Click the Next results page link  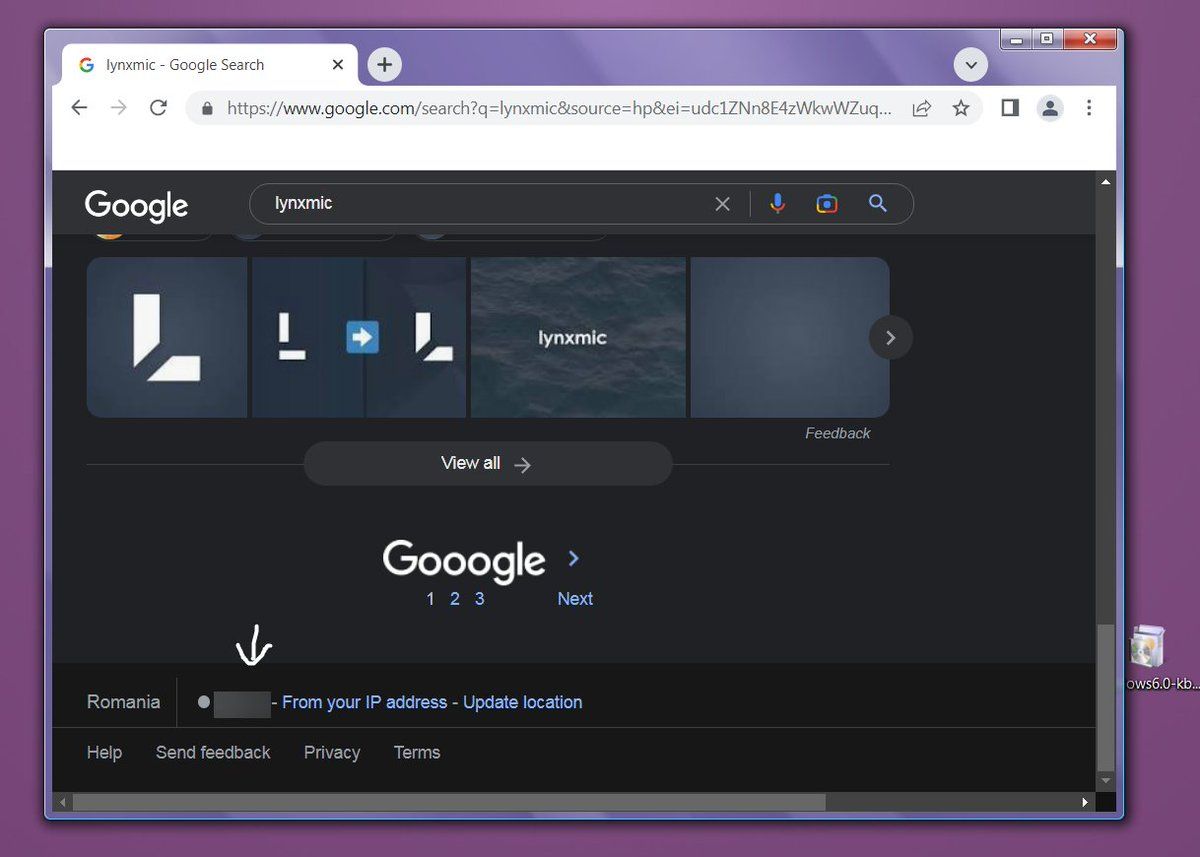point(575,599)
